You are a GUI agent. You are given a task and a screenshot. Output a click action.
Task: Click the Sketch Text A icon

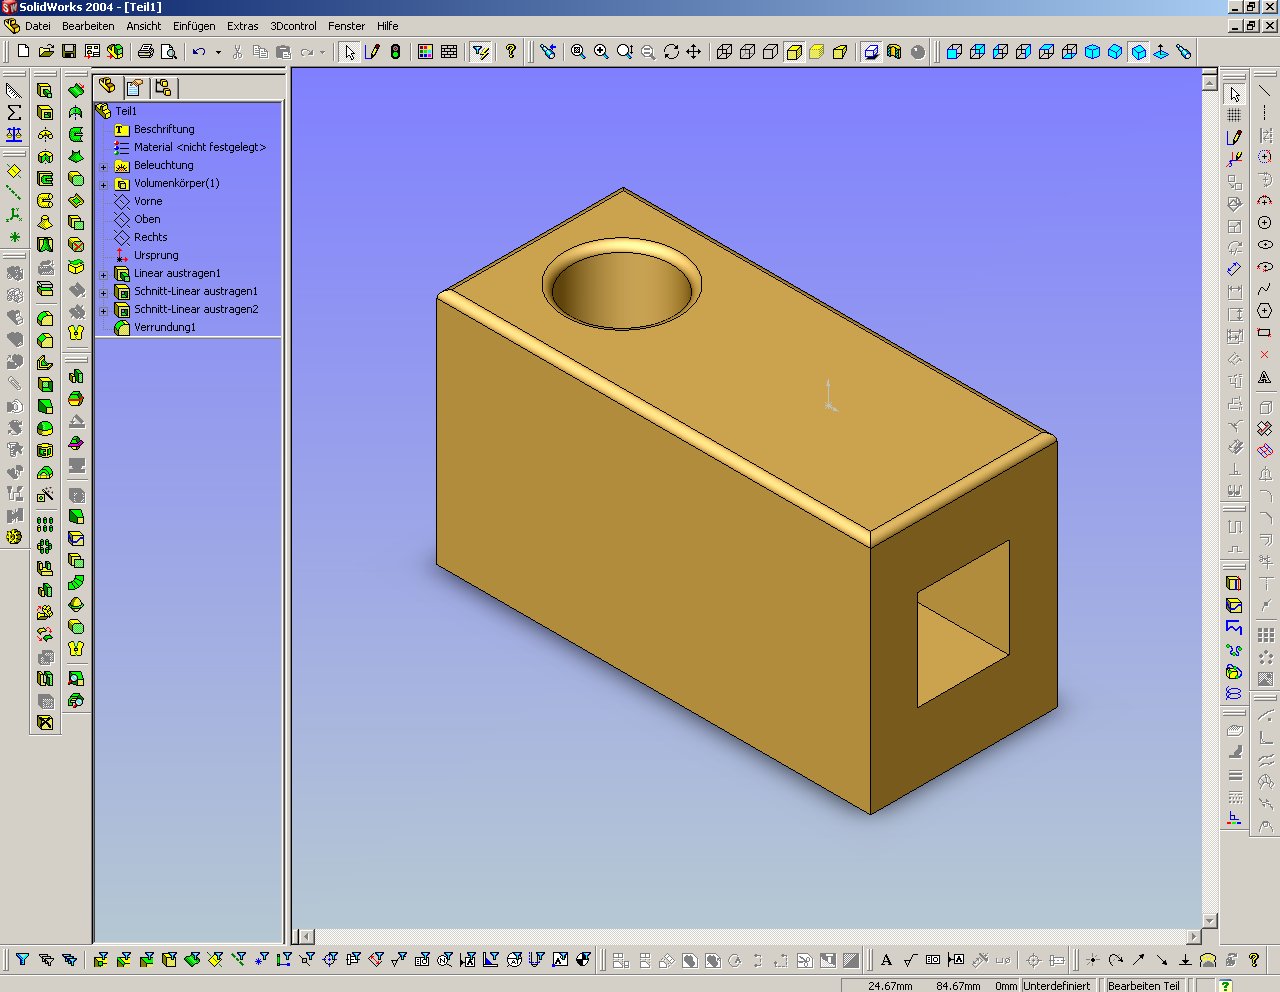[1264, 377]
